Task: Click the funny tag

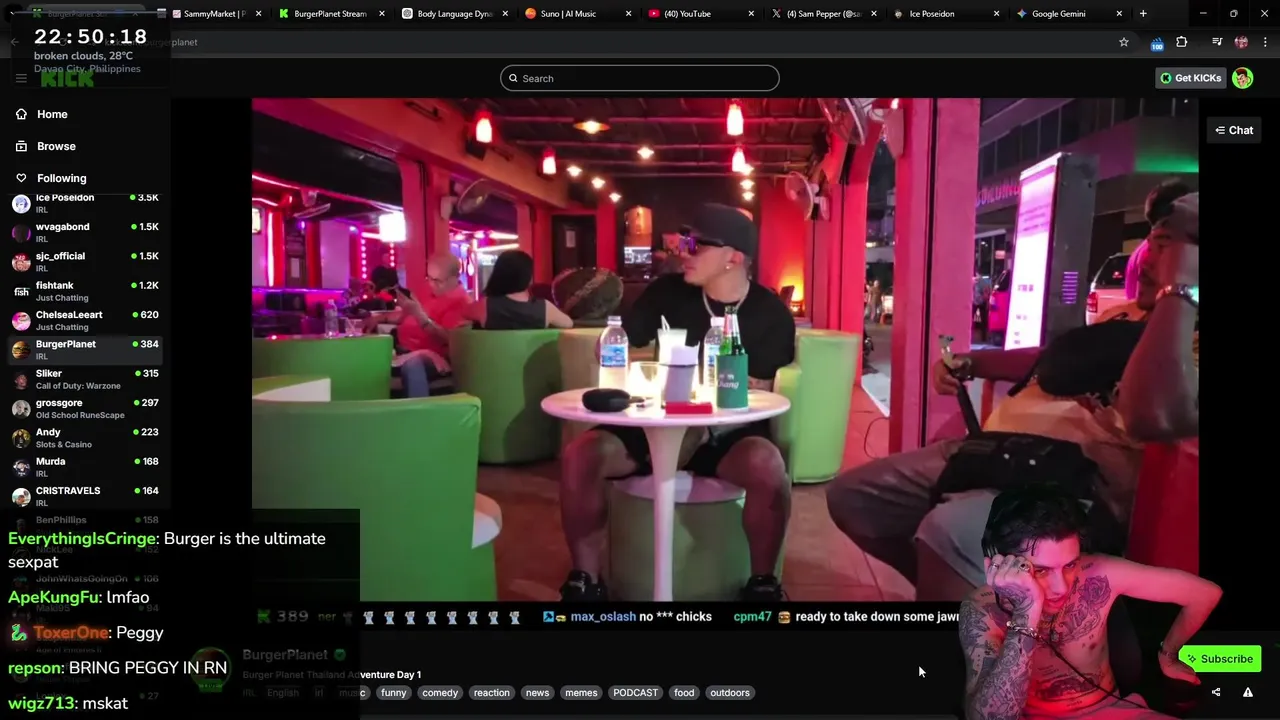Action: point(394,692)
